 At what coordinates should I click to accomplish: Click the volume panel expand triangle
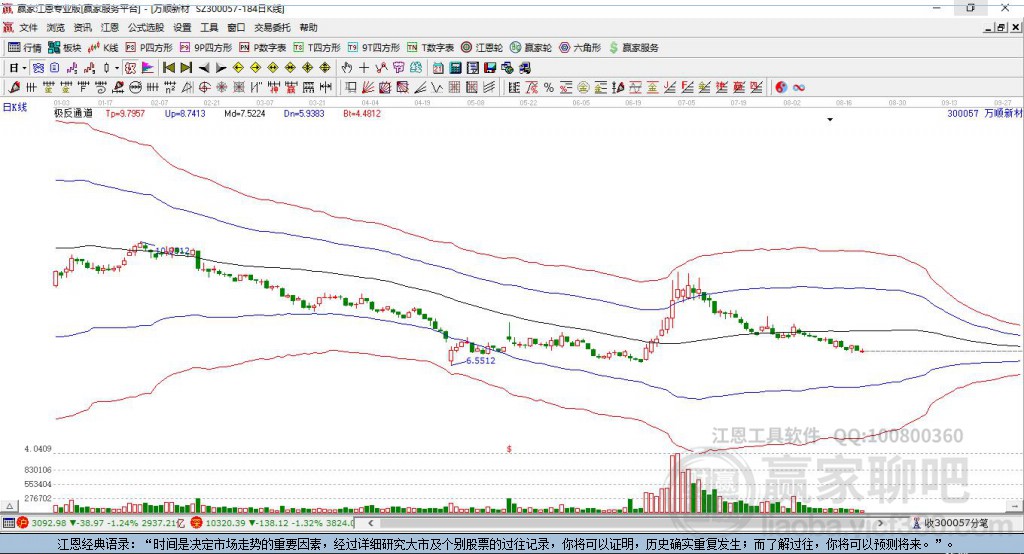click(9, 506)
